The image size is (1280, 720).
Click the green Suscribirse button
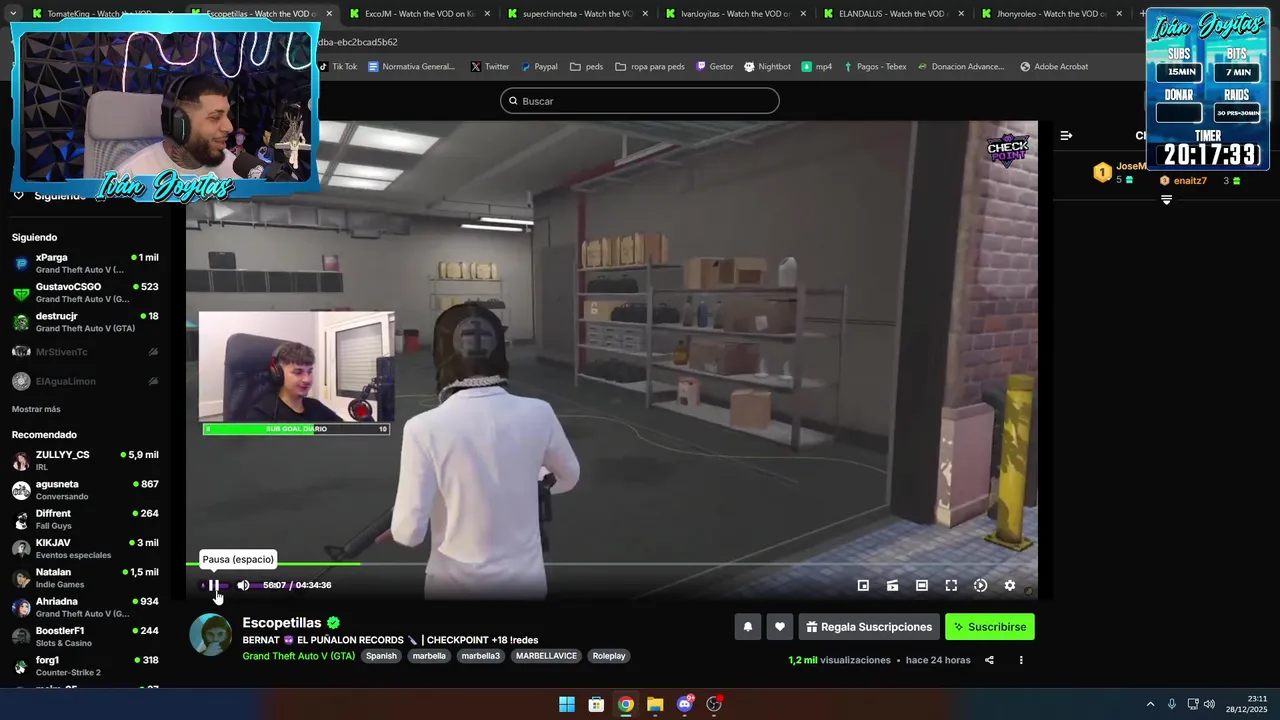pos(990,627)
